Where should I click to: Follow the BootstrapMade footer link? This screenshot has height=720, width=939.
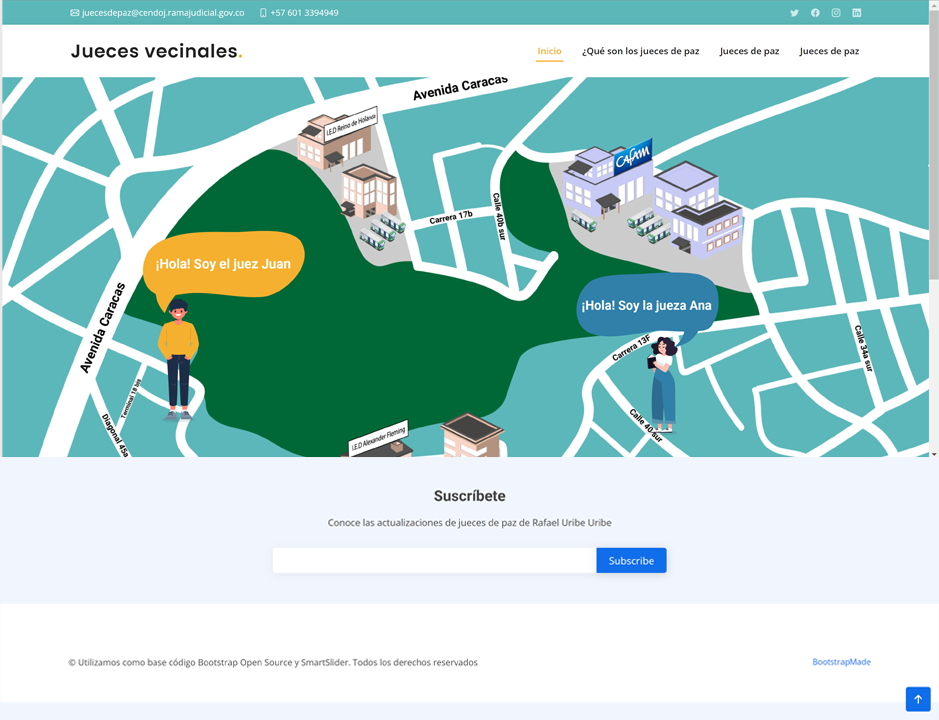(x=841, y=662)
